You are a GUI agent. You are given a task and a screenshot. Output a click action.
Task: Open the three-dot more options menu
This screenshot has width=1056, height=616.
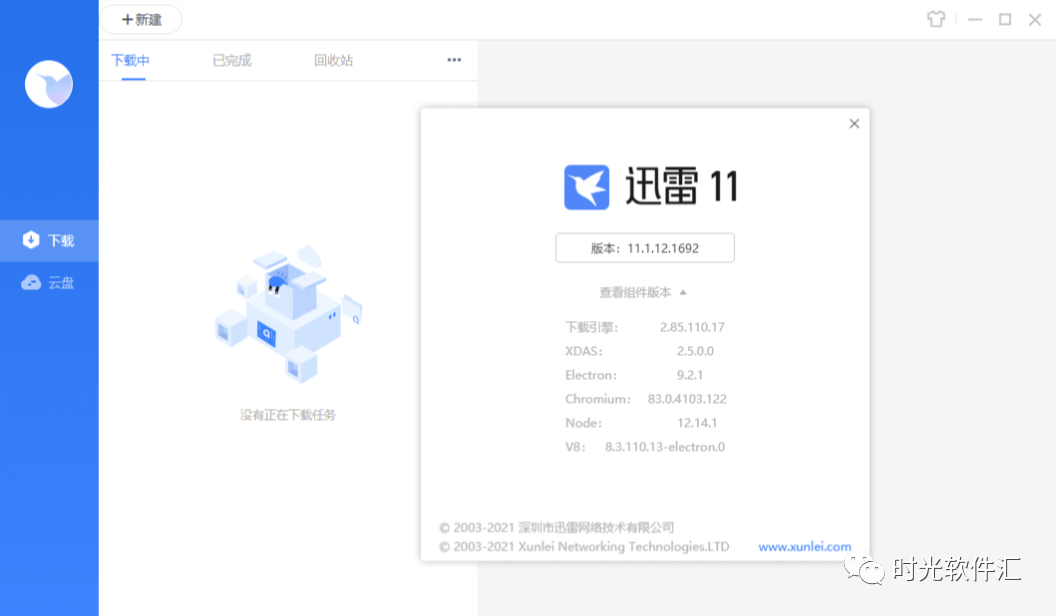(x=455, y=60)
